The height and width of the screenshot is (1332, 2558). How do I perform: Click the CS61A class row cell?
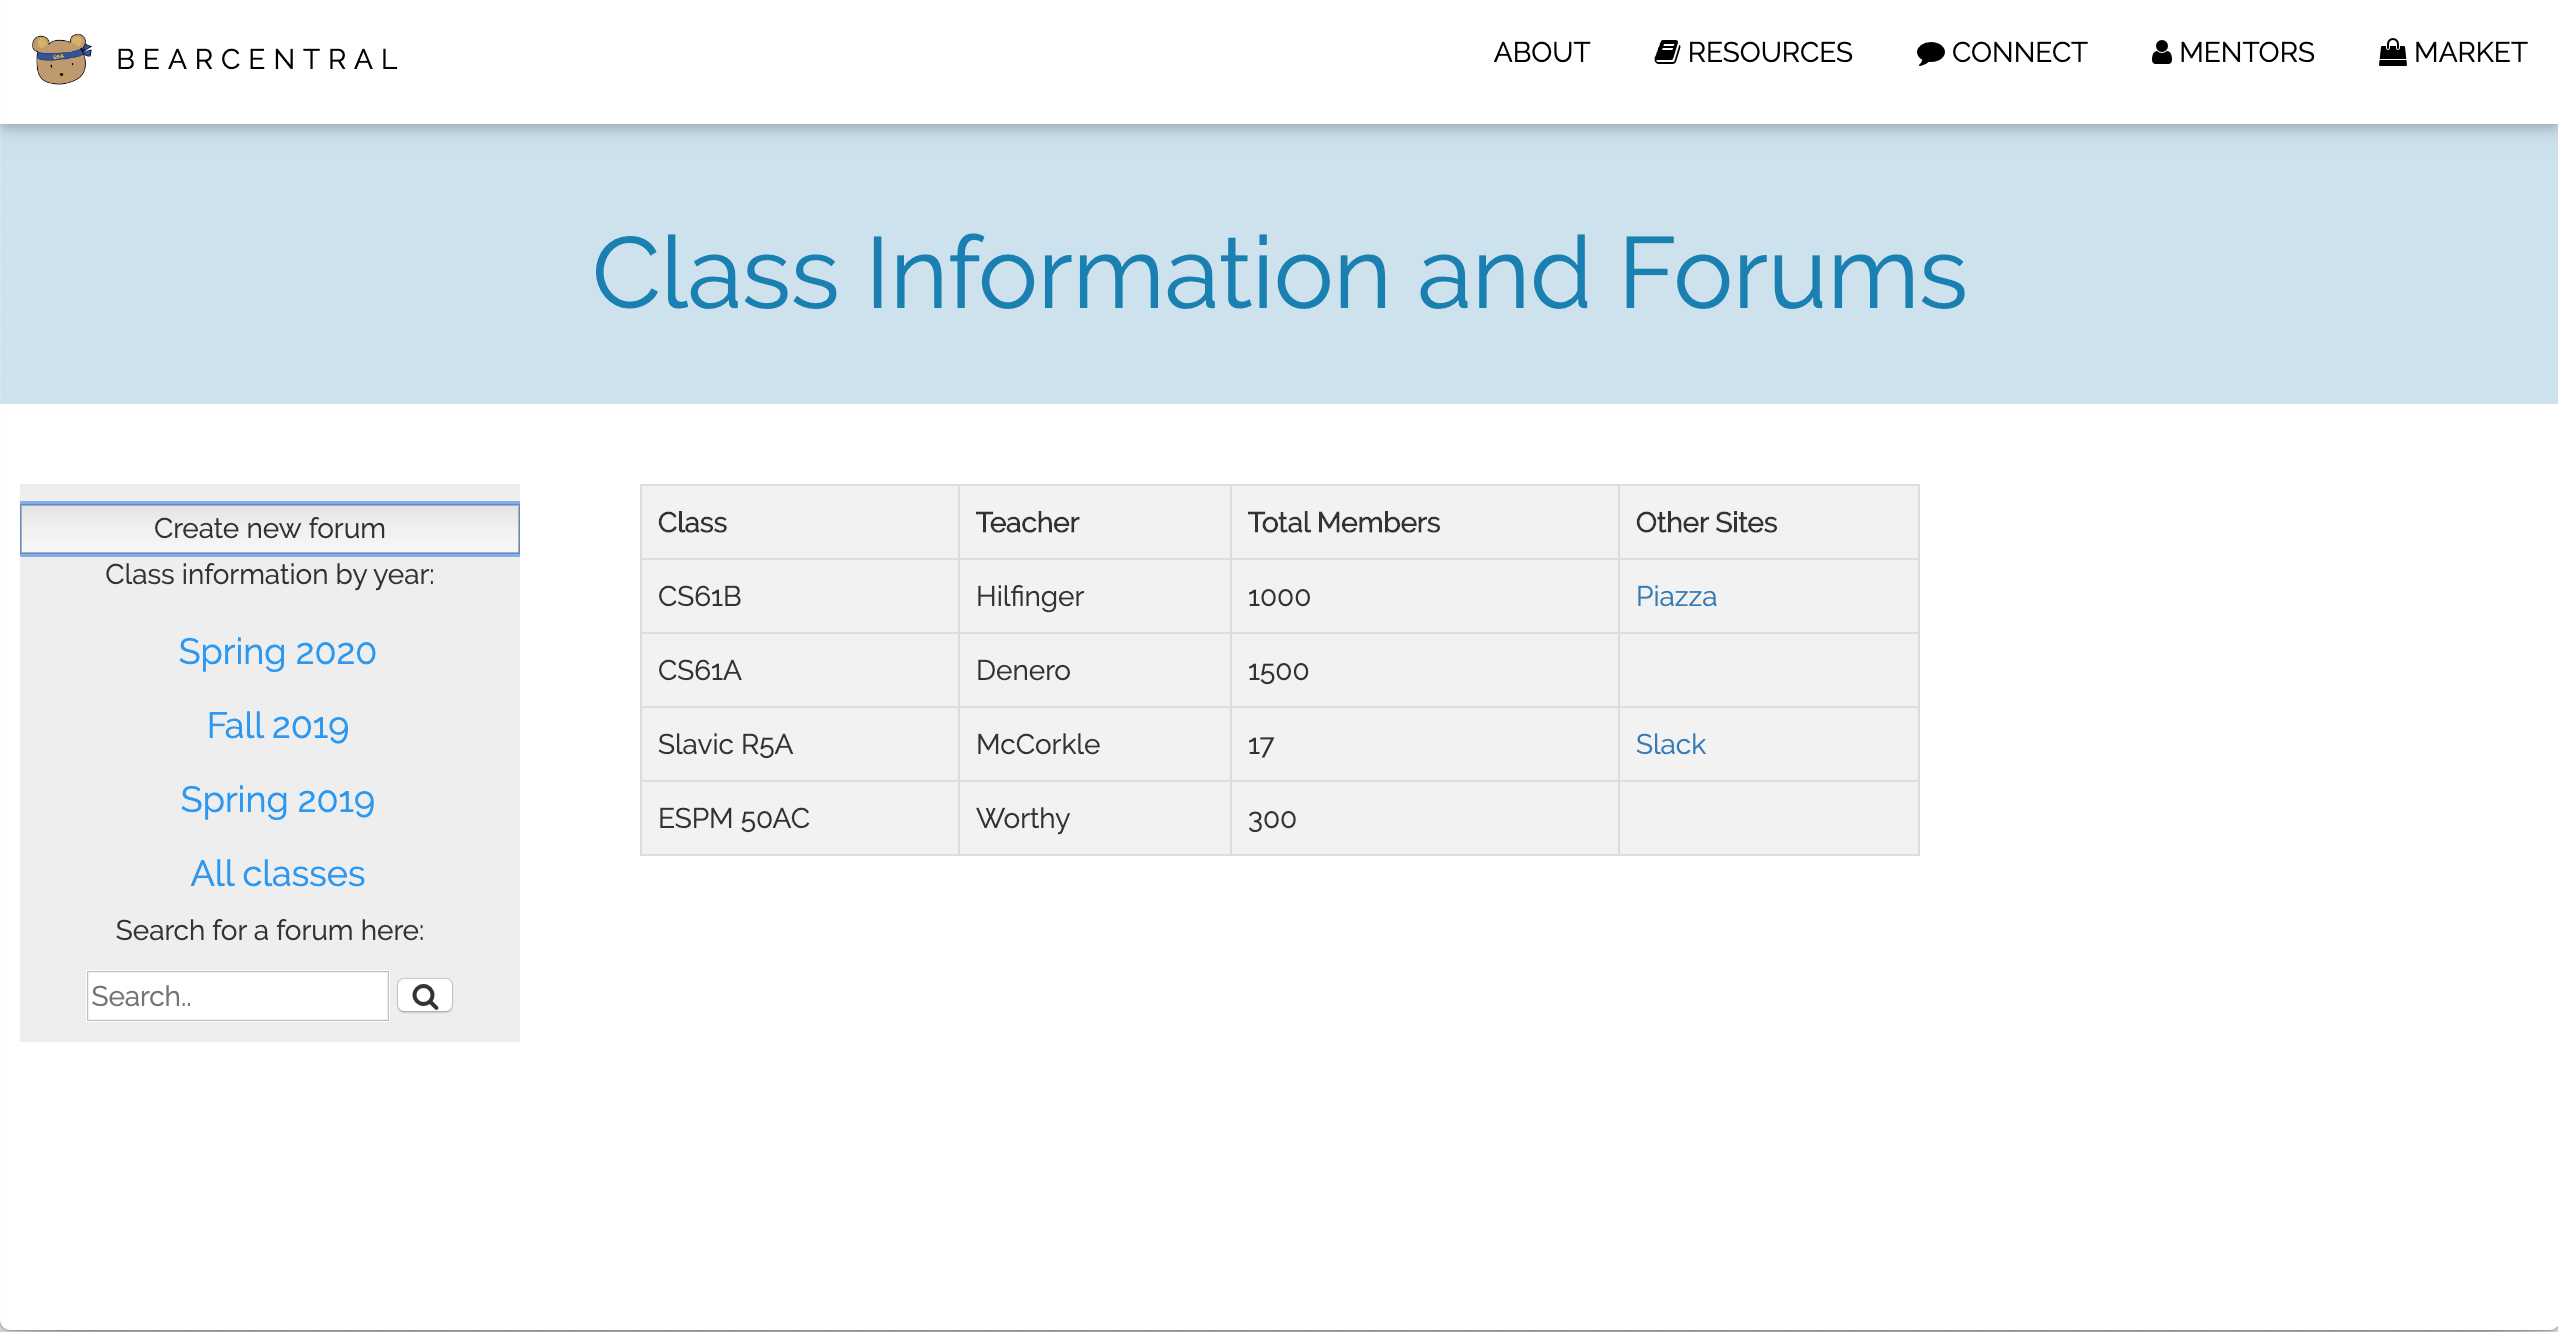[x=700, y=670]
